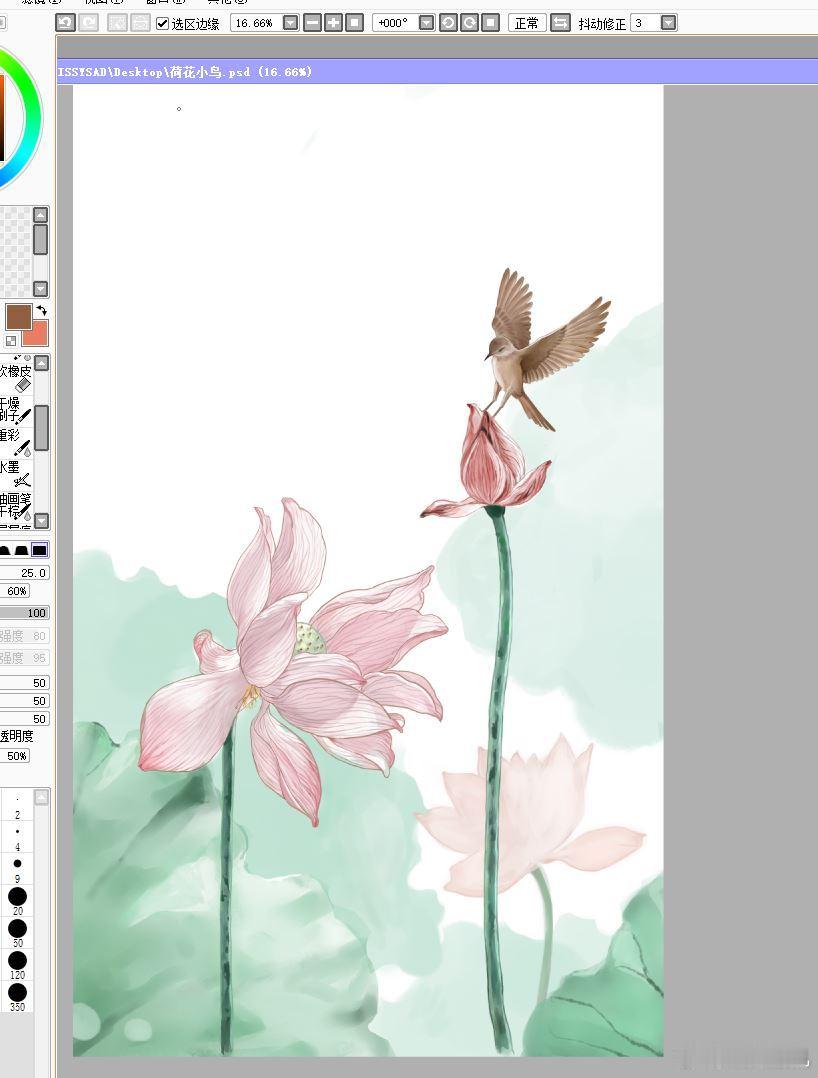Image resolution: width=818 pixels, height=1078 pixels.
Task: Click the redo arrow in the toolbar
Action: click(x=89, y=23)
